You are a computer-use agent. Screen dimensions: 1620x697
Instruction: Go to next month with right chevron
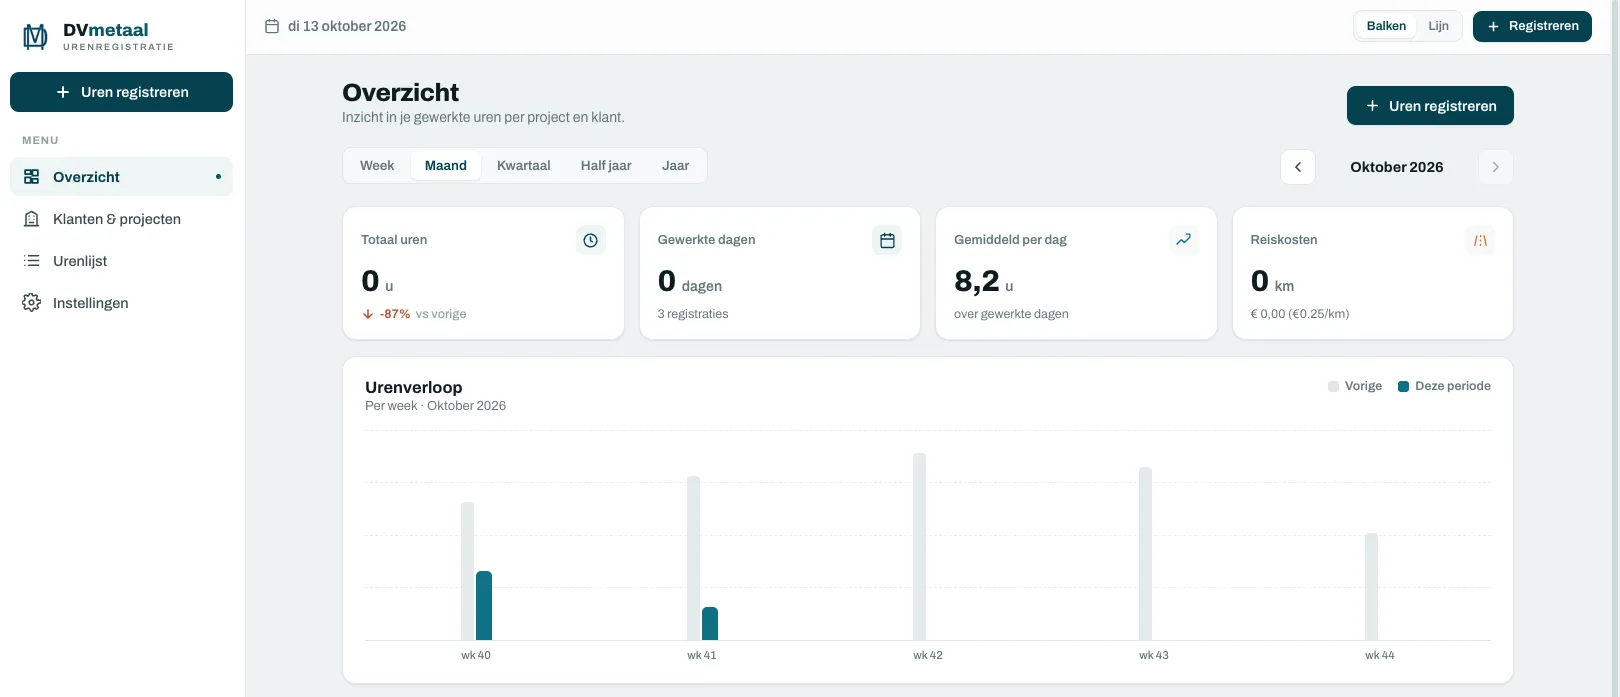[x=1496, y=167]
